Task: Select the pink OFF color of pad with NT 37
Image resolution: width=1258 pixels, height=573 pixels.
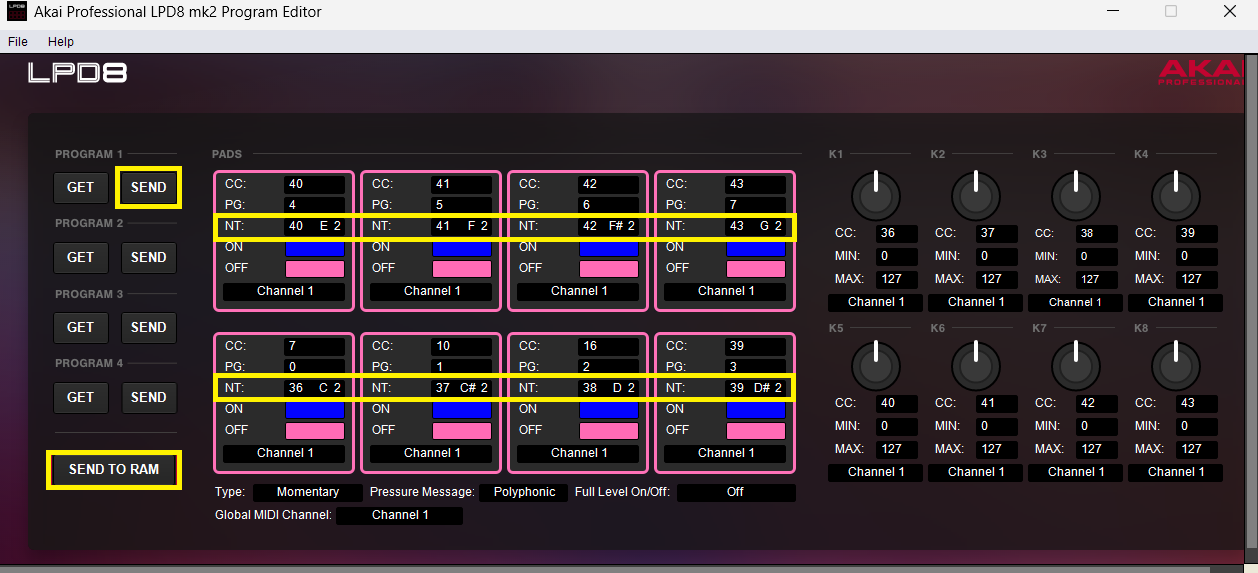Action: click(x=462, y=430)
